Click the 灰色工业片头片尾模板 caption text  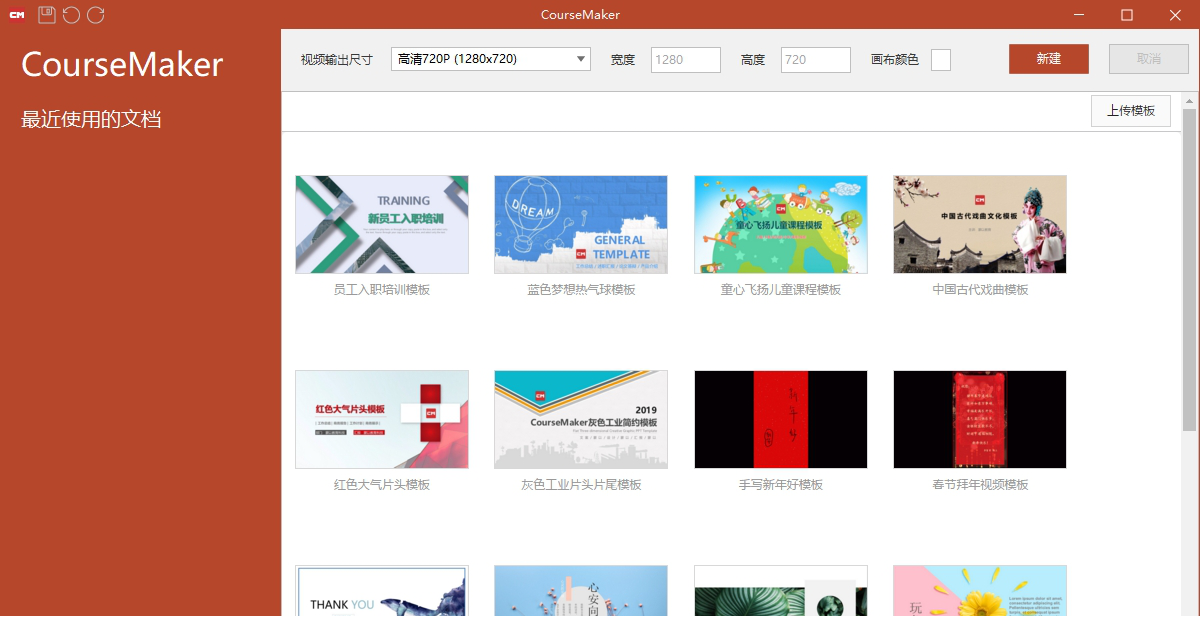click(581, 485)
